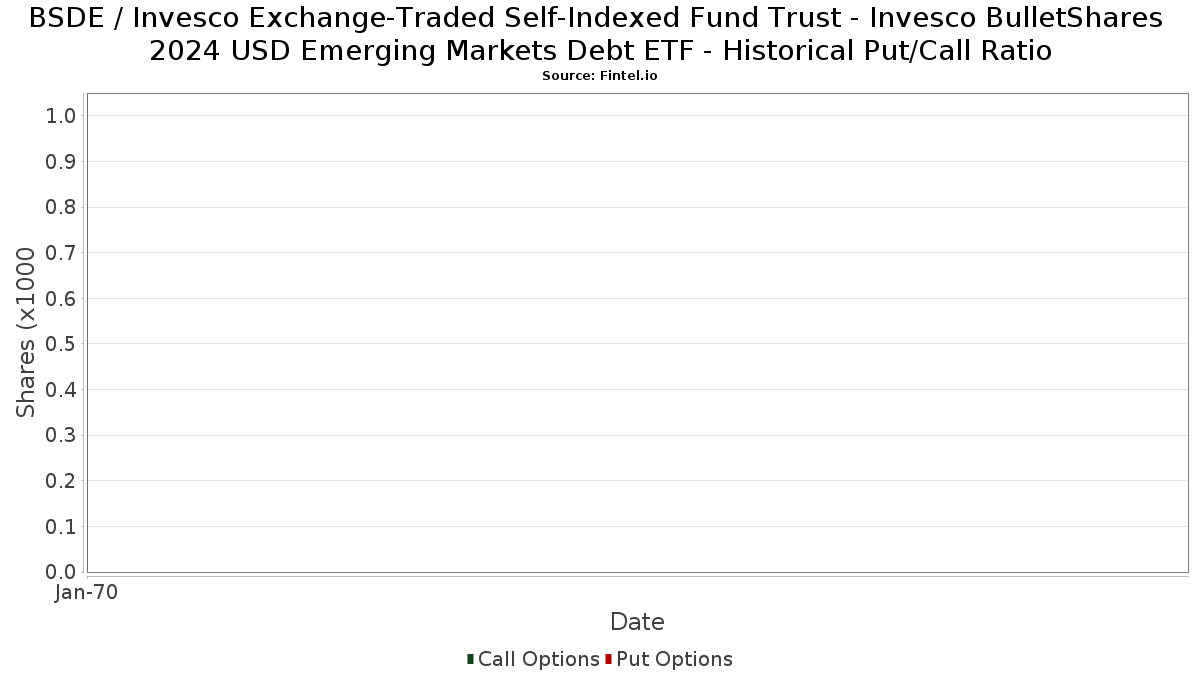Click the Source: Fintel.io subtitle
The image size is (1200, 675).
point(600,76)
